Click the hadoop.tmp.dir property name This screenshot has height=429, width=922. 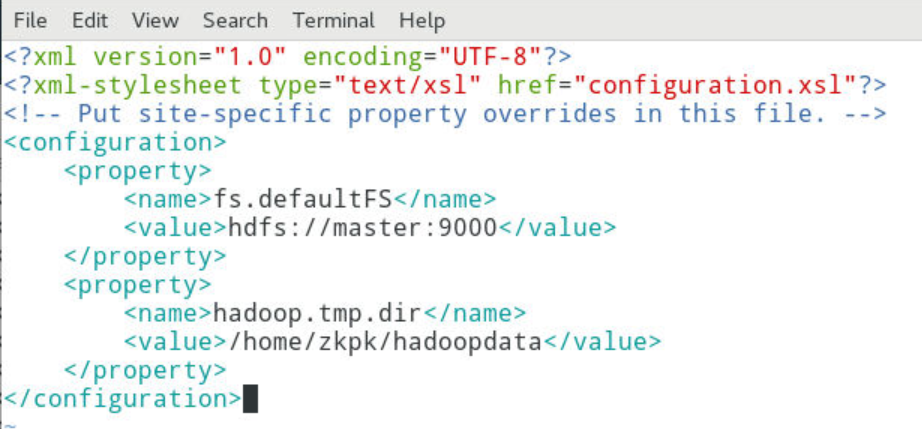point(318,313)
